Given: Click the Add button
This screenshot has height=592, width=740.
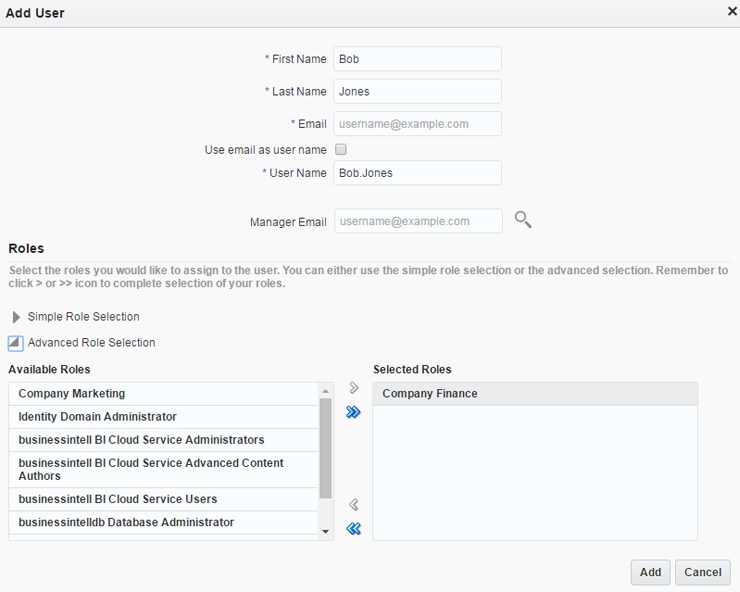Looking at the screenshot, I should tap(650, 572).
